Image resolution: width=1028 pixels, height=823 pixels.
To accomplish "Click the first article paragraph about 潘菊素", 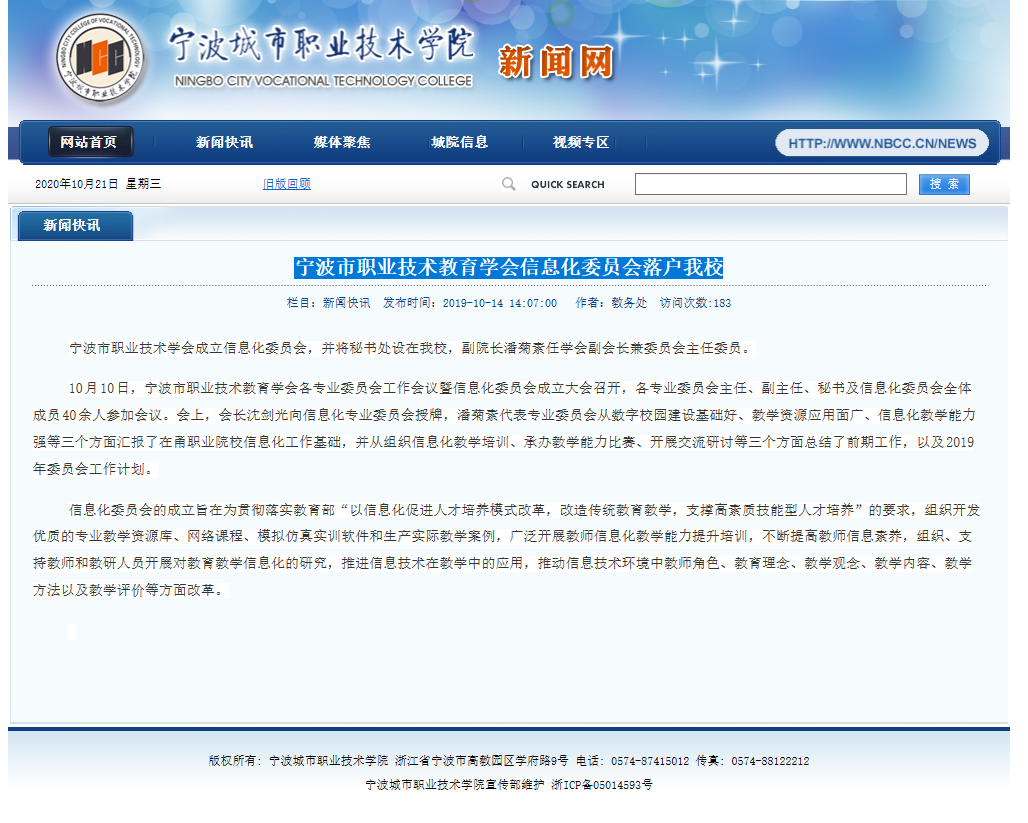I will (x=412, y=348).
